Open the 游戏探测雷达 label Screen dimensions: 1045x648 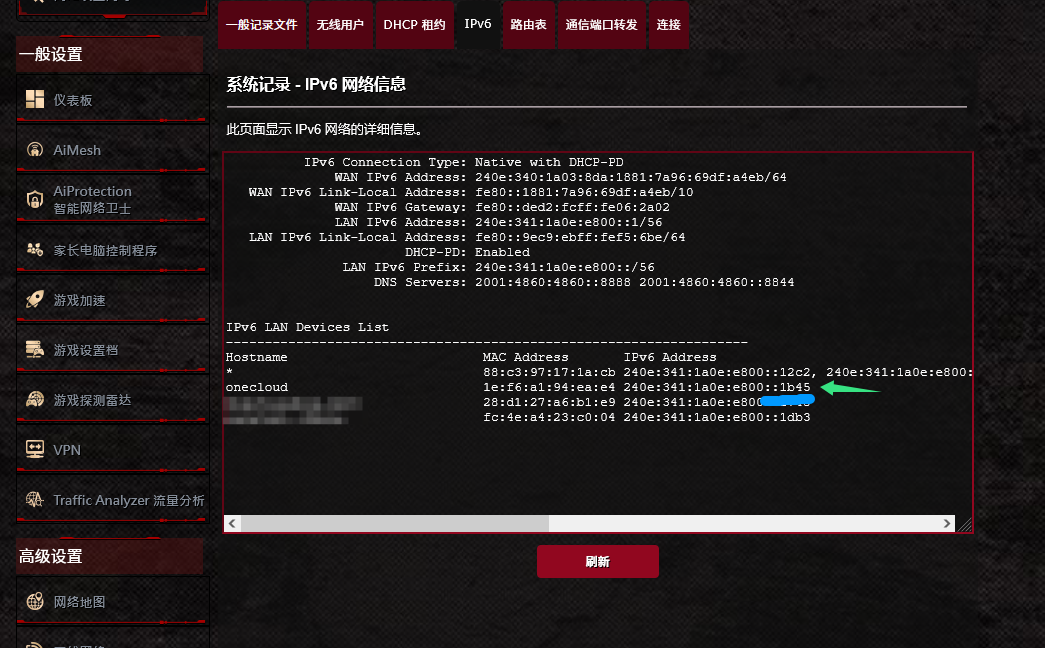click(92, 400)
